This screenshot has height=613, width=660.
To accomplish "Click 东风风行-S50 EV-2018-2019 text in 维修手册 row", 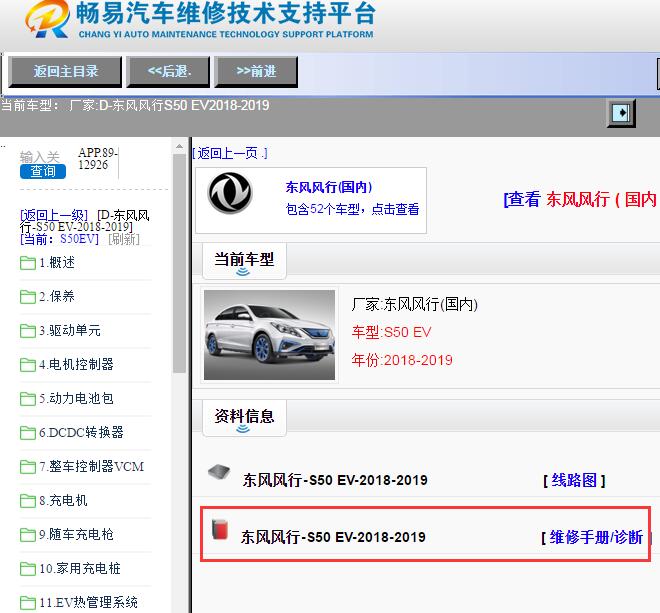I will [333, 538].
